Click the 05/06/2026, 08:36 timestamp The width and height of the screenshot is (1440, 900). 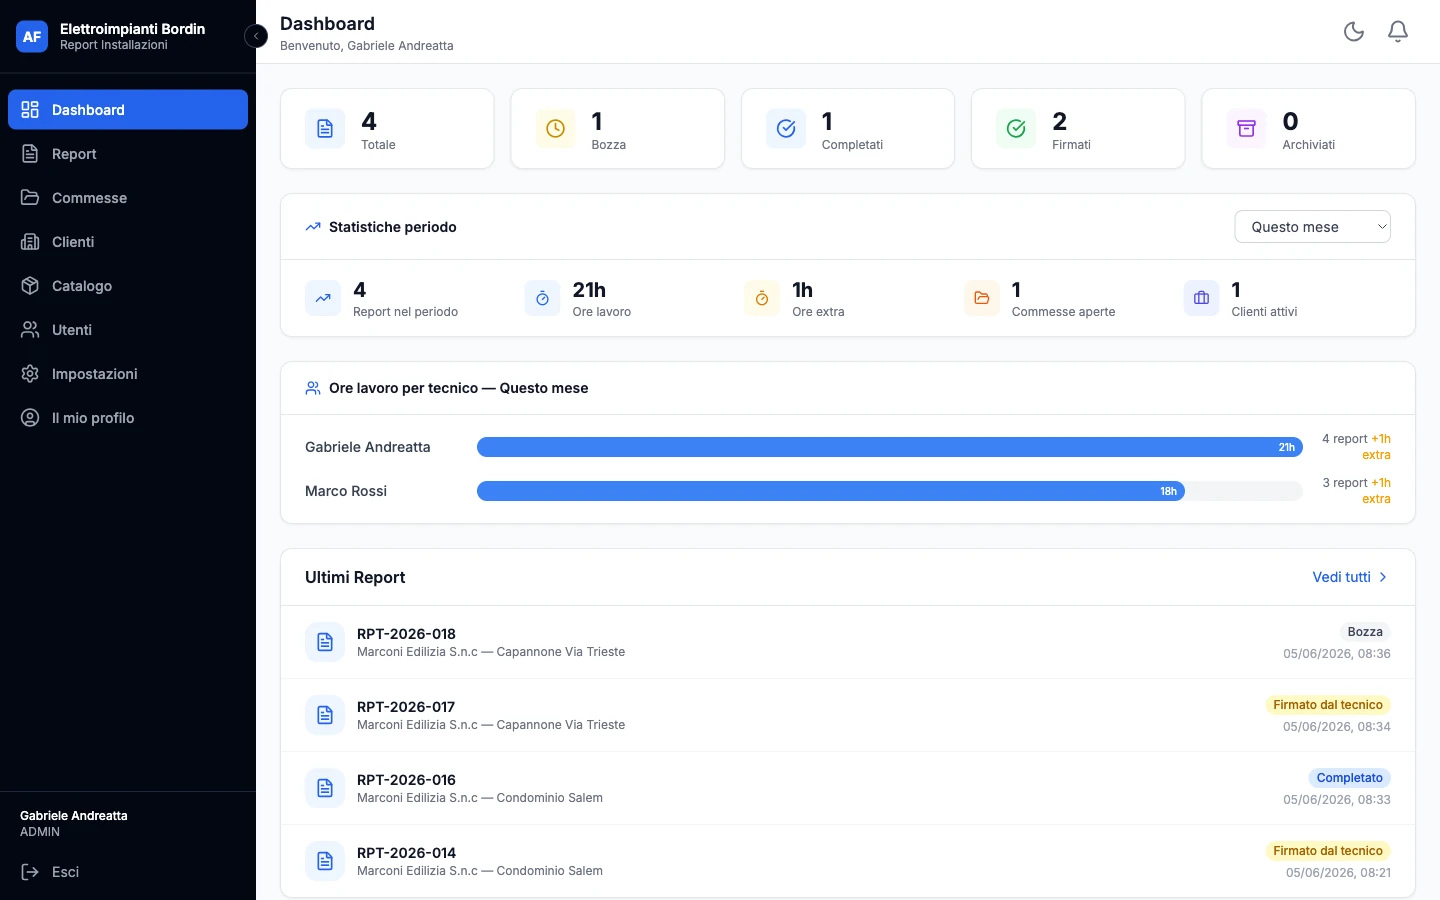1337,654
